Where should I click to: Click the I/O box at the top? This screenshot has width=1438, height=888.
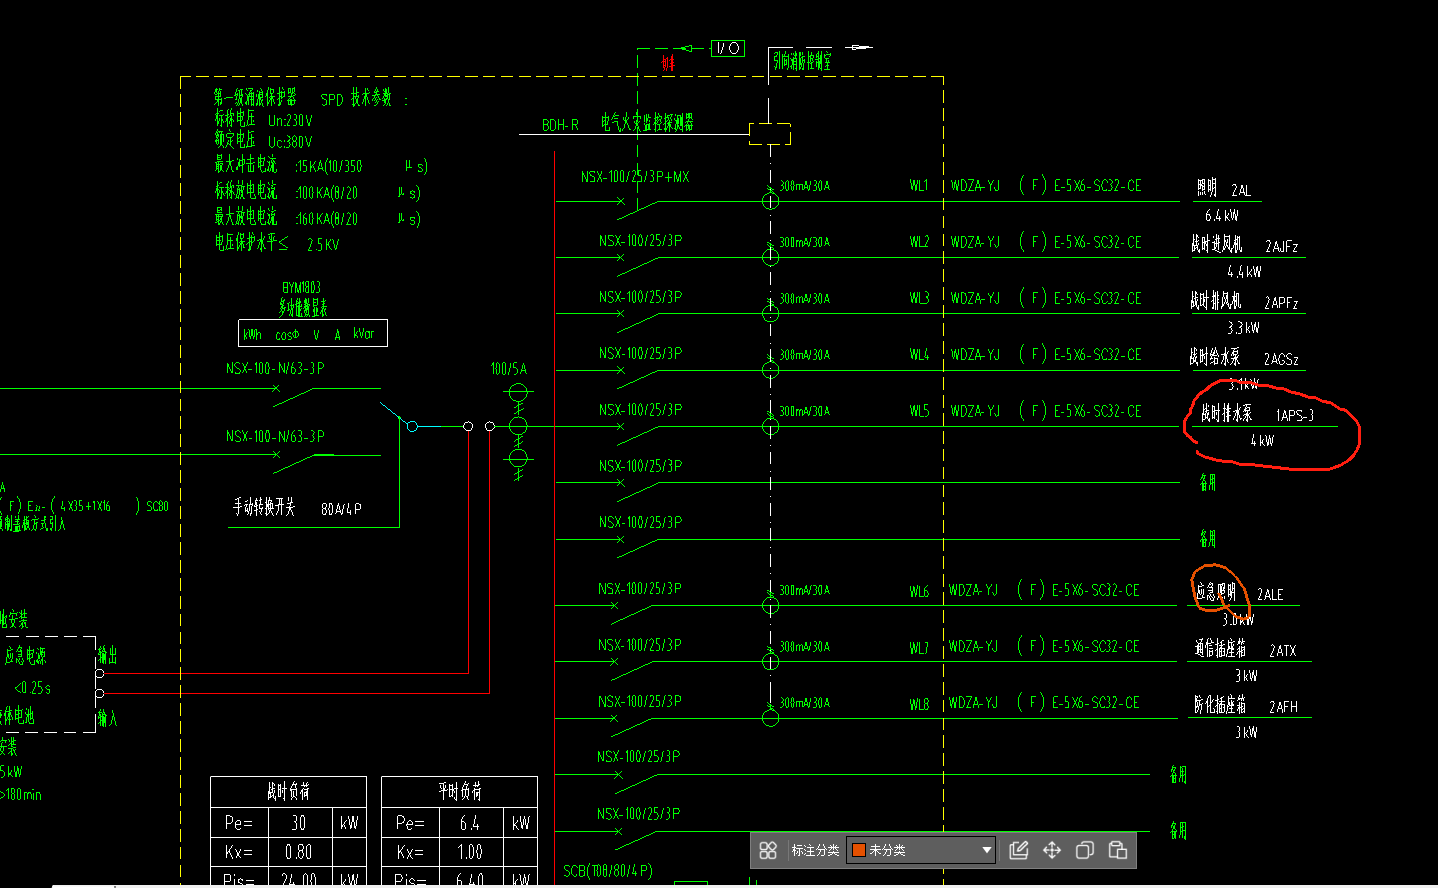pos(728,48)
